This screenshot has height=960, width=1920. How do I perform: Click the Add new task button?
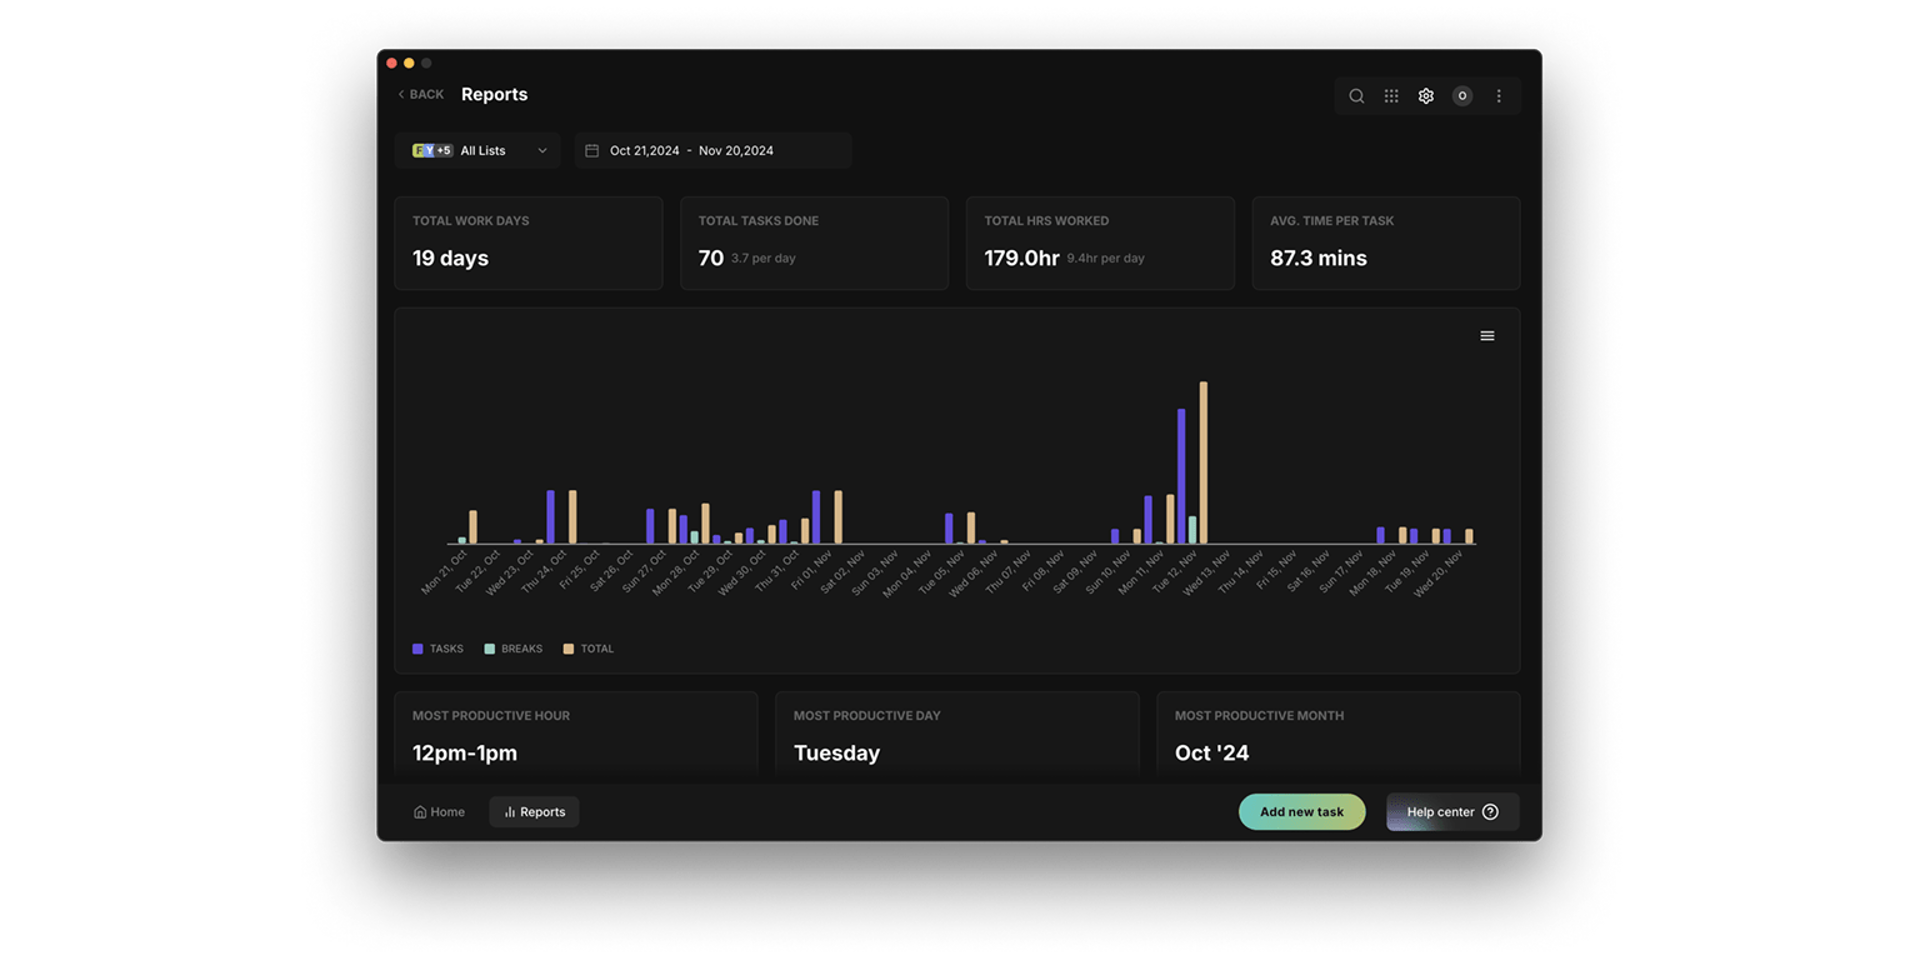(x=1301, y=812)
